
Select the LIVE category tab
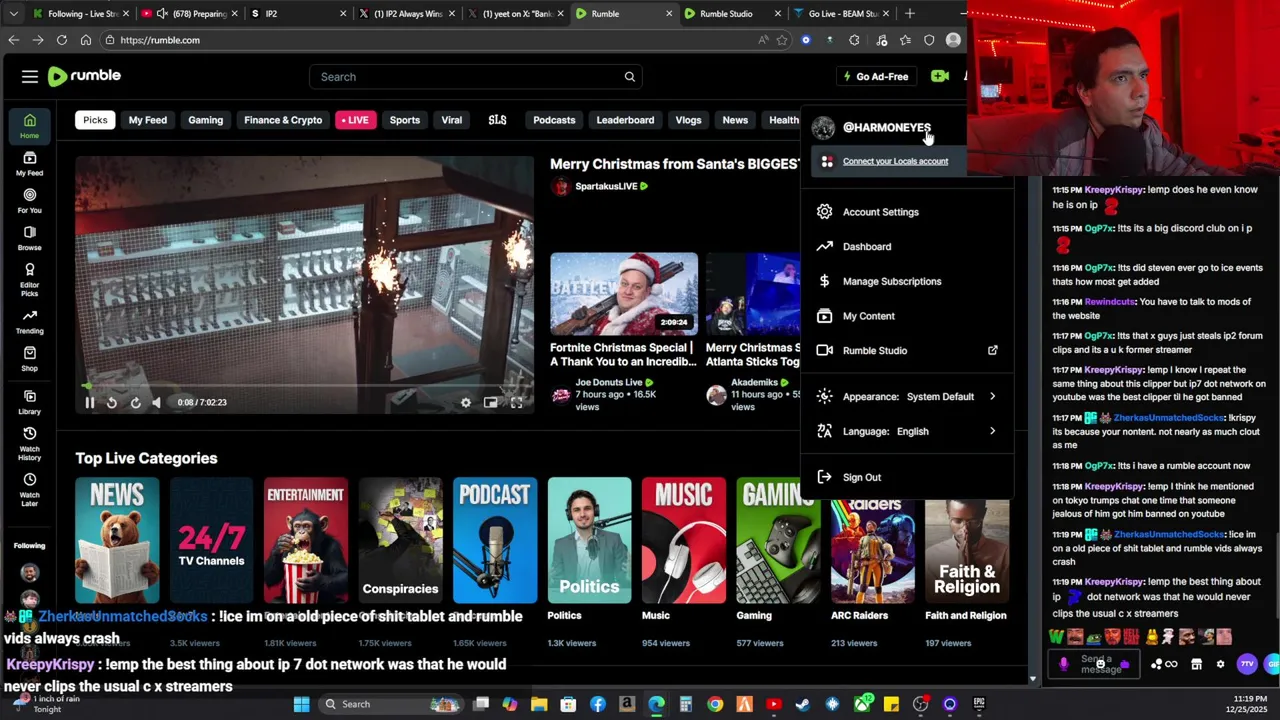355,120
